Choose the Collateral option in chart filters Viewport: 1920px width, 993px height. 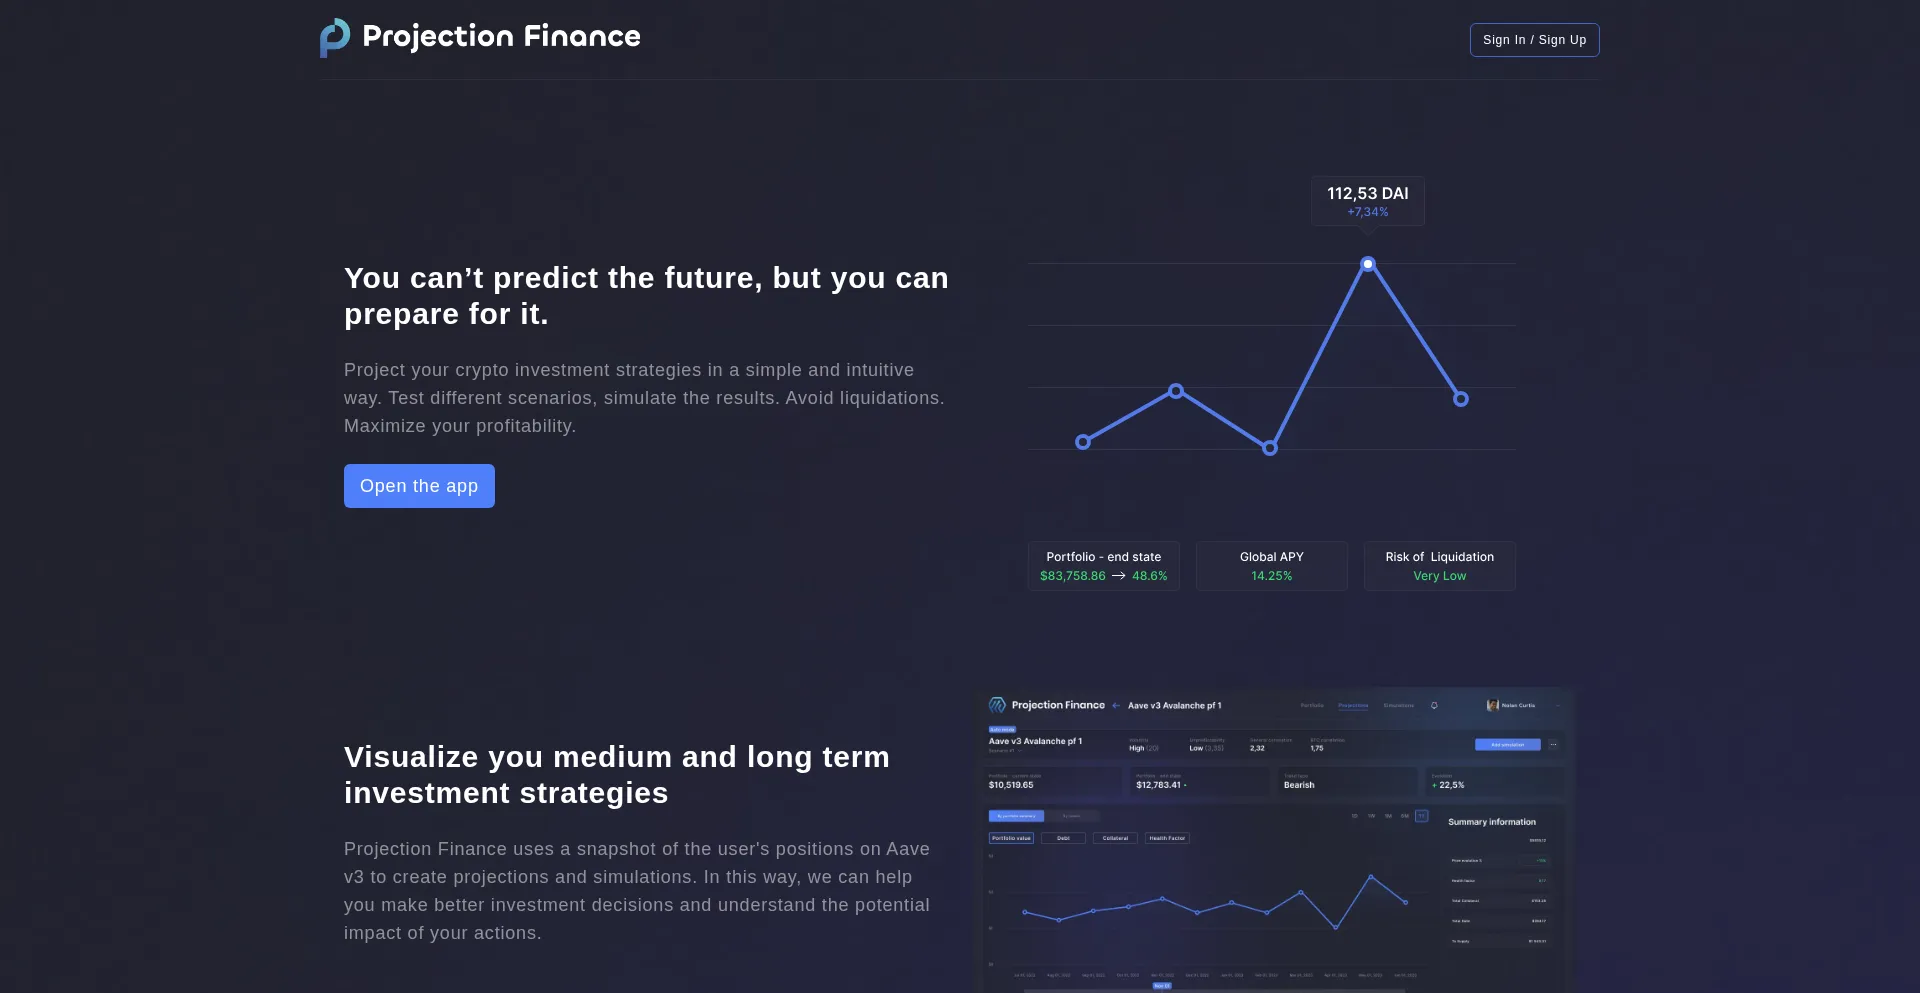point(1115,839)
